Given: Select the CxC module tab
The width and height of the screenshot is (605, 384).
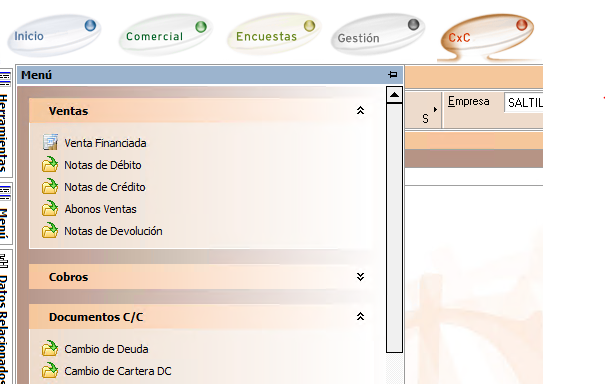Looking at the screenshot, I should click(x=487, y=37).
